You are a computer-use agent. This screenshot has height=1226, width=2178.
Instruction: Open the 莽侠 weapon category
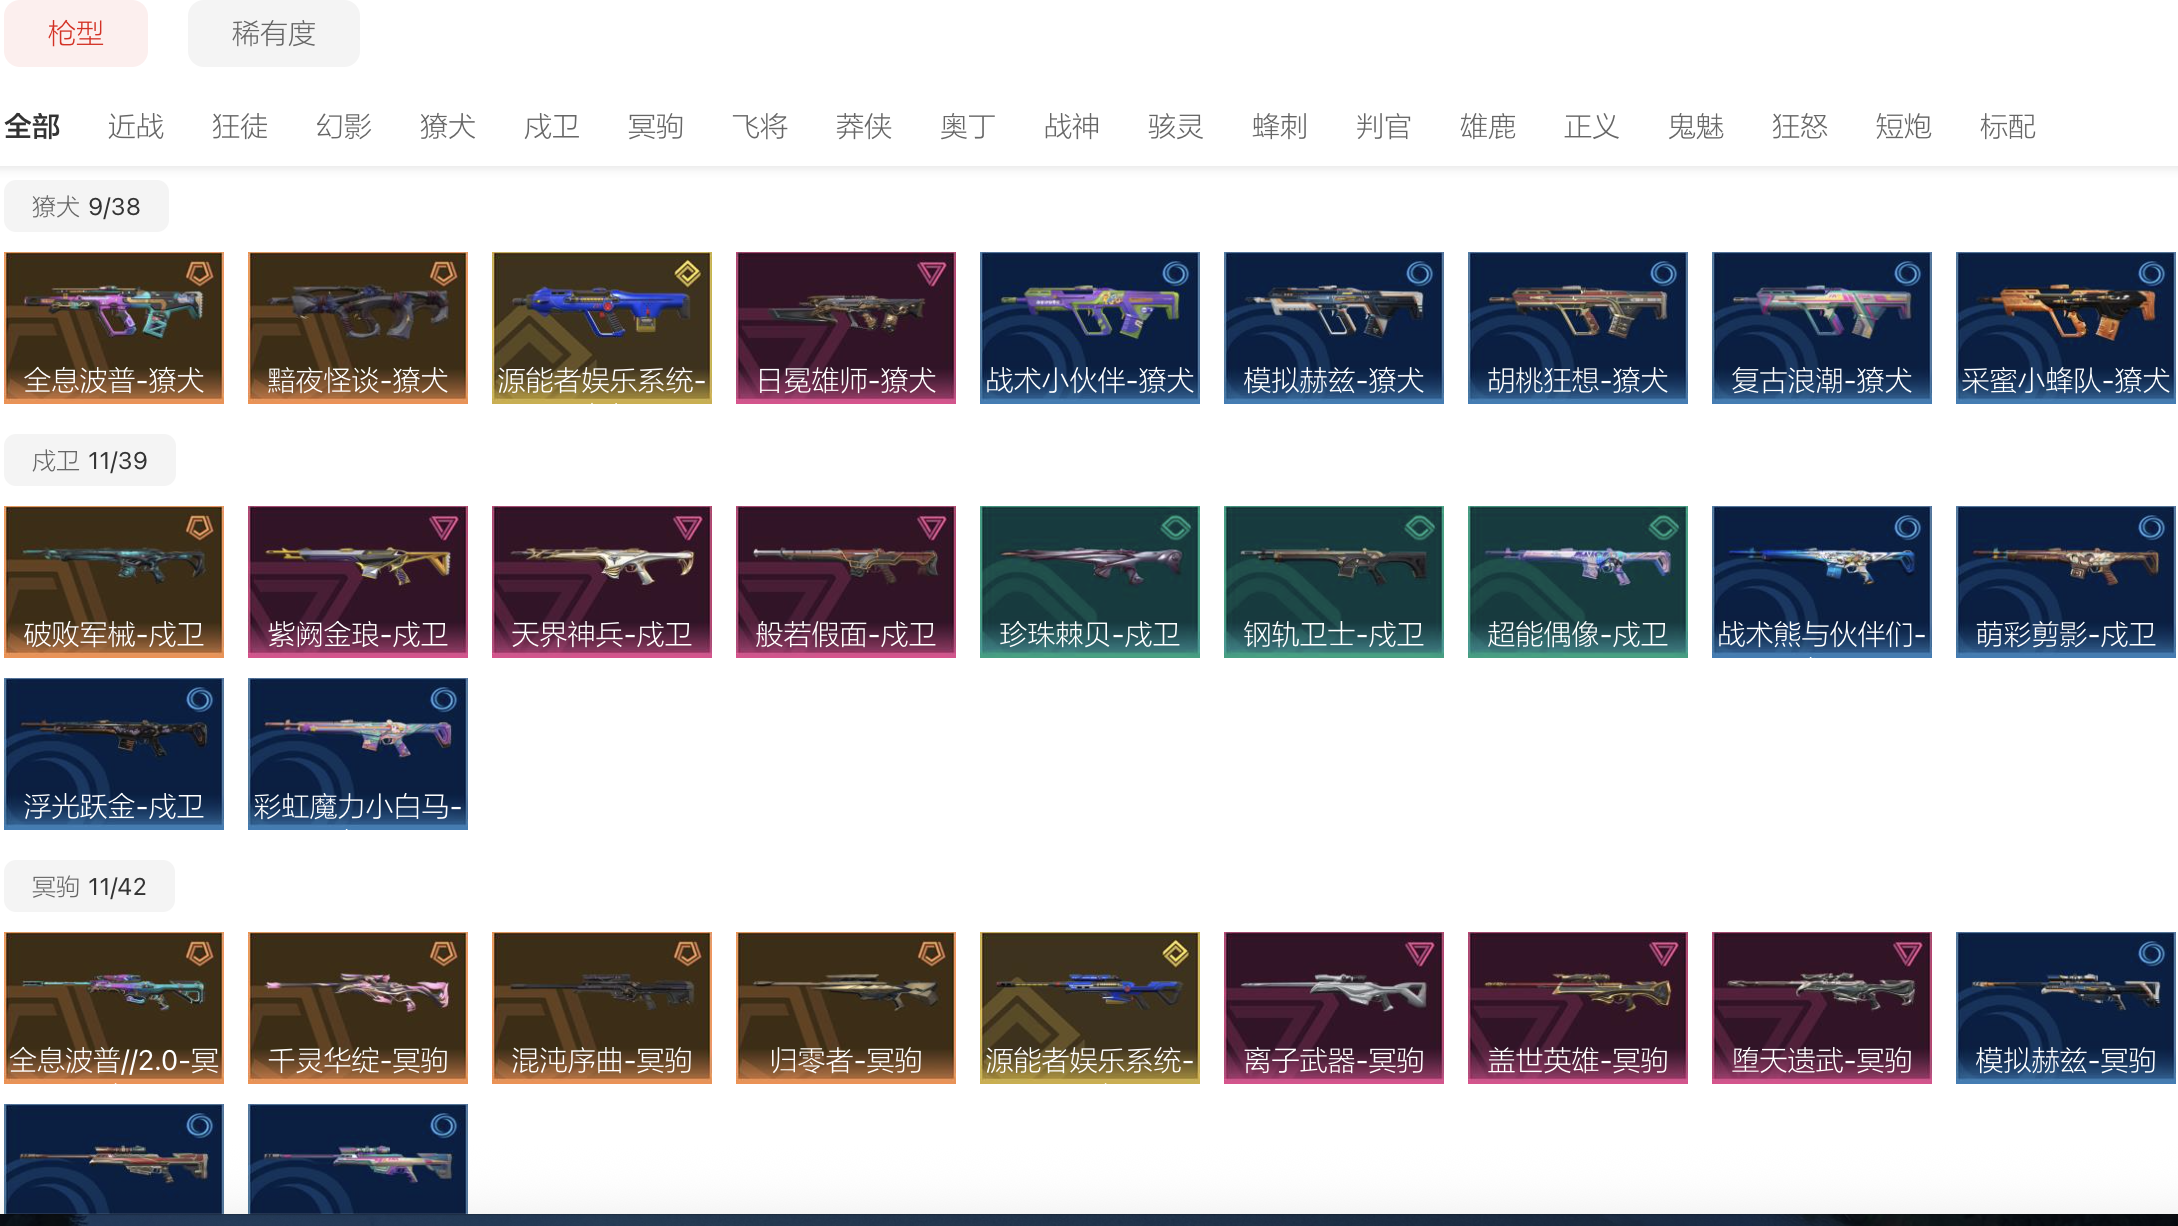[x=864, y=127]
